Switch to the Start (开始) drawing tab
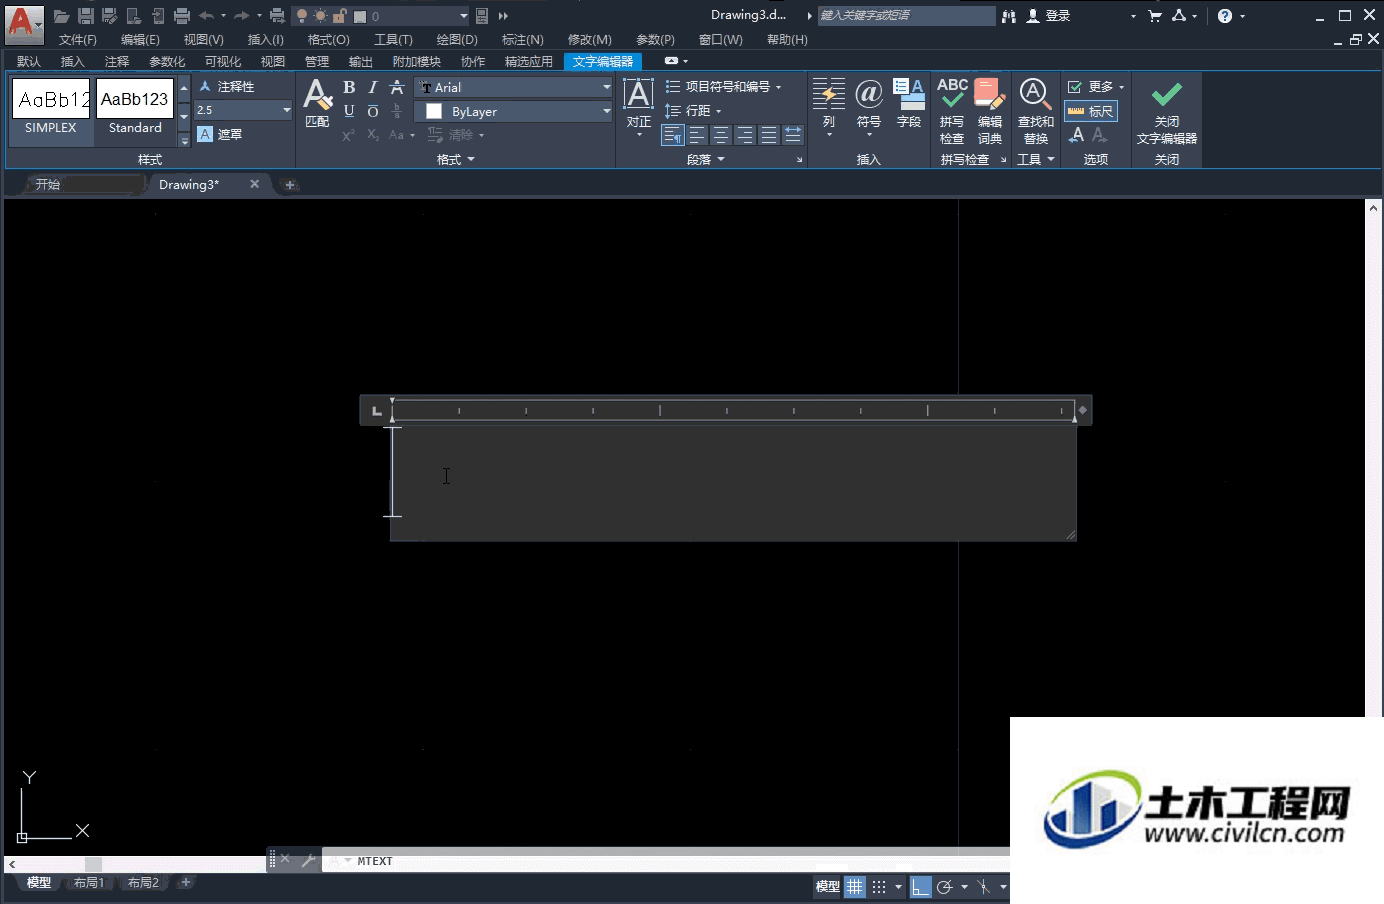Image resolution: width=1384 pixels, height=904 pixels. [x=48, y=185]
